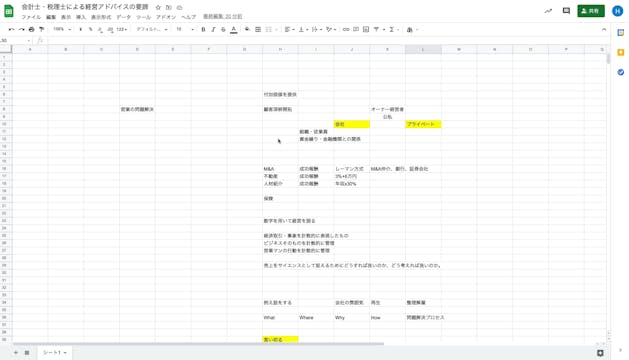Open the last edit history link

[223, 16]
